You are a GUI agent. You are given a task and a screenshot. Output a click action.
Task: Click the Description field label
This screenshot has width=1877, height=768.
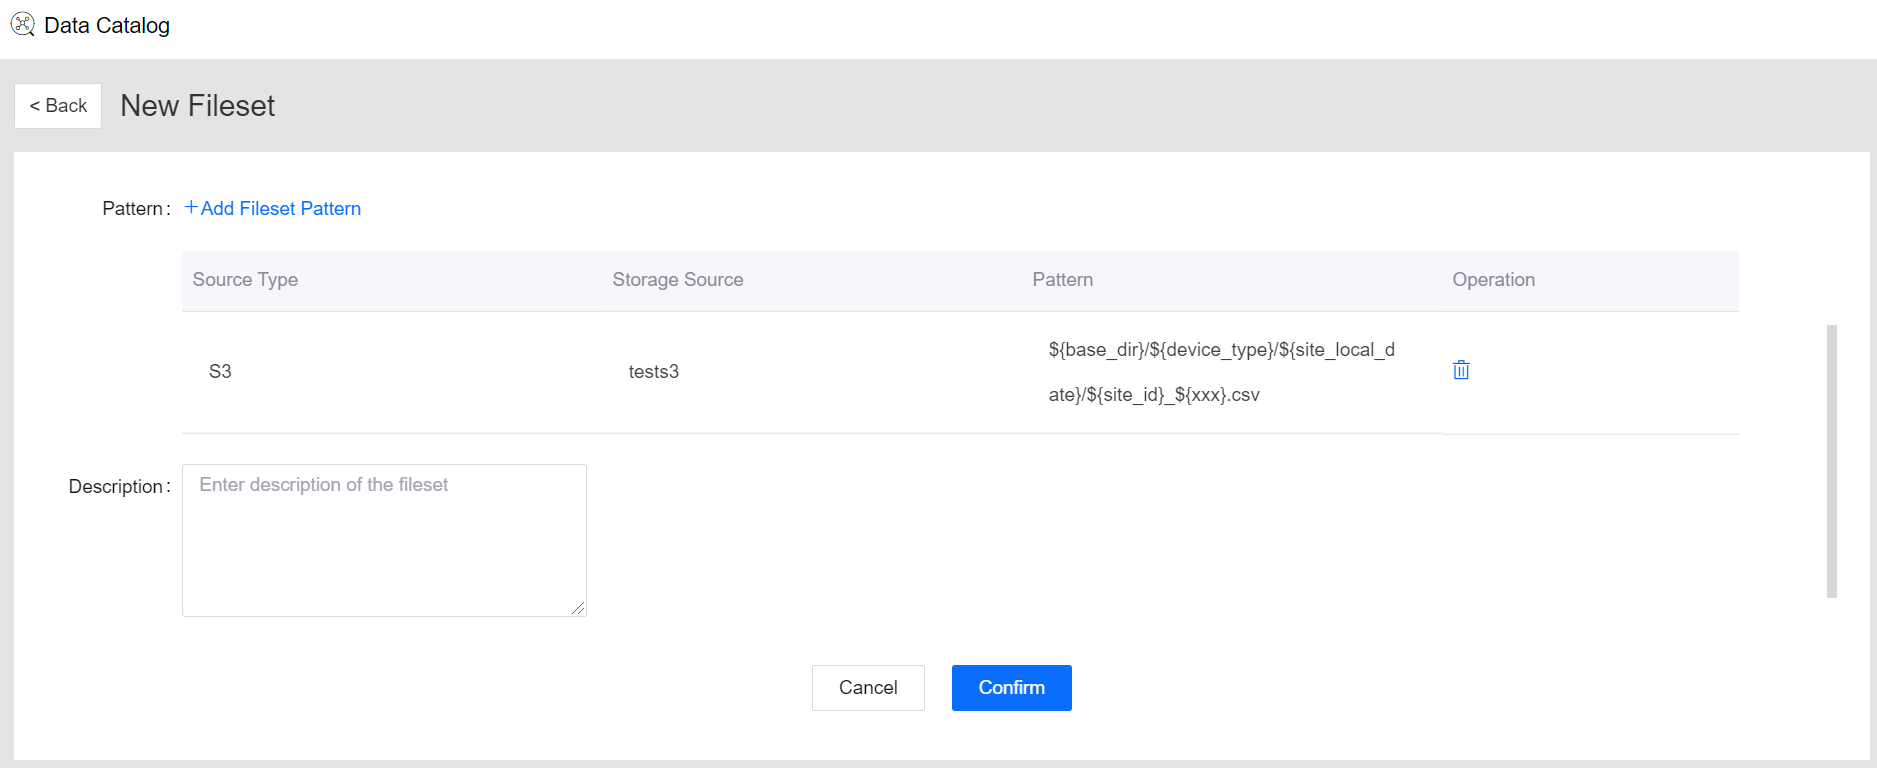tap(119, 487)
